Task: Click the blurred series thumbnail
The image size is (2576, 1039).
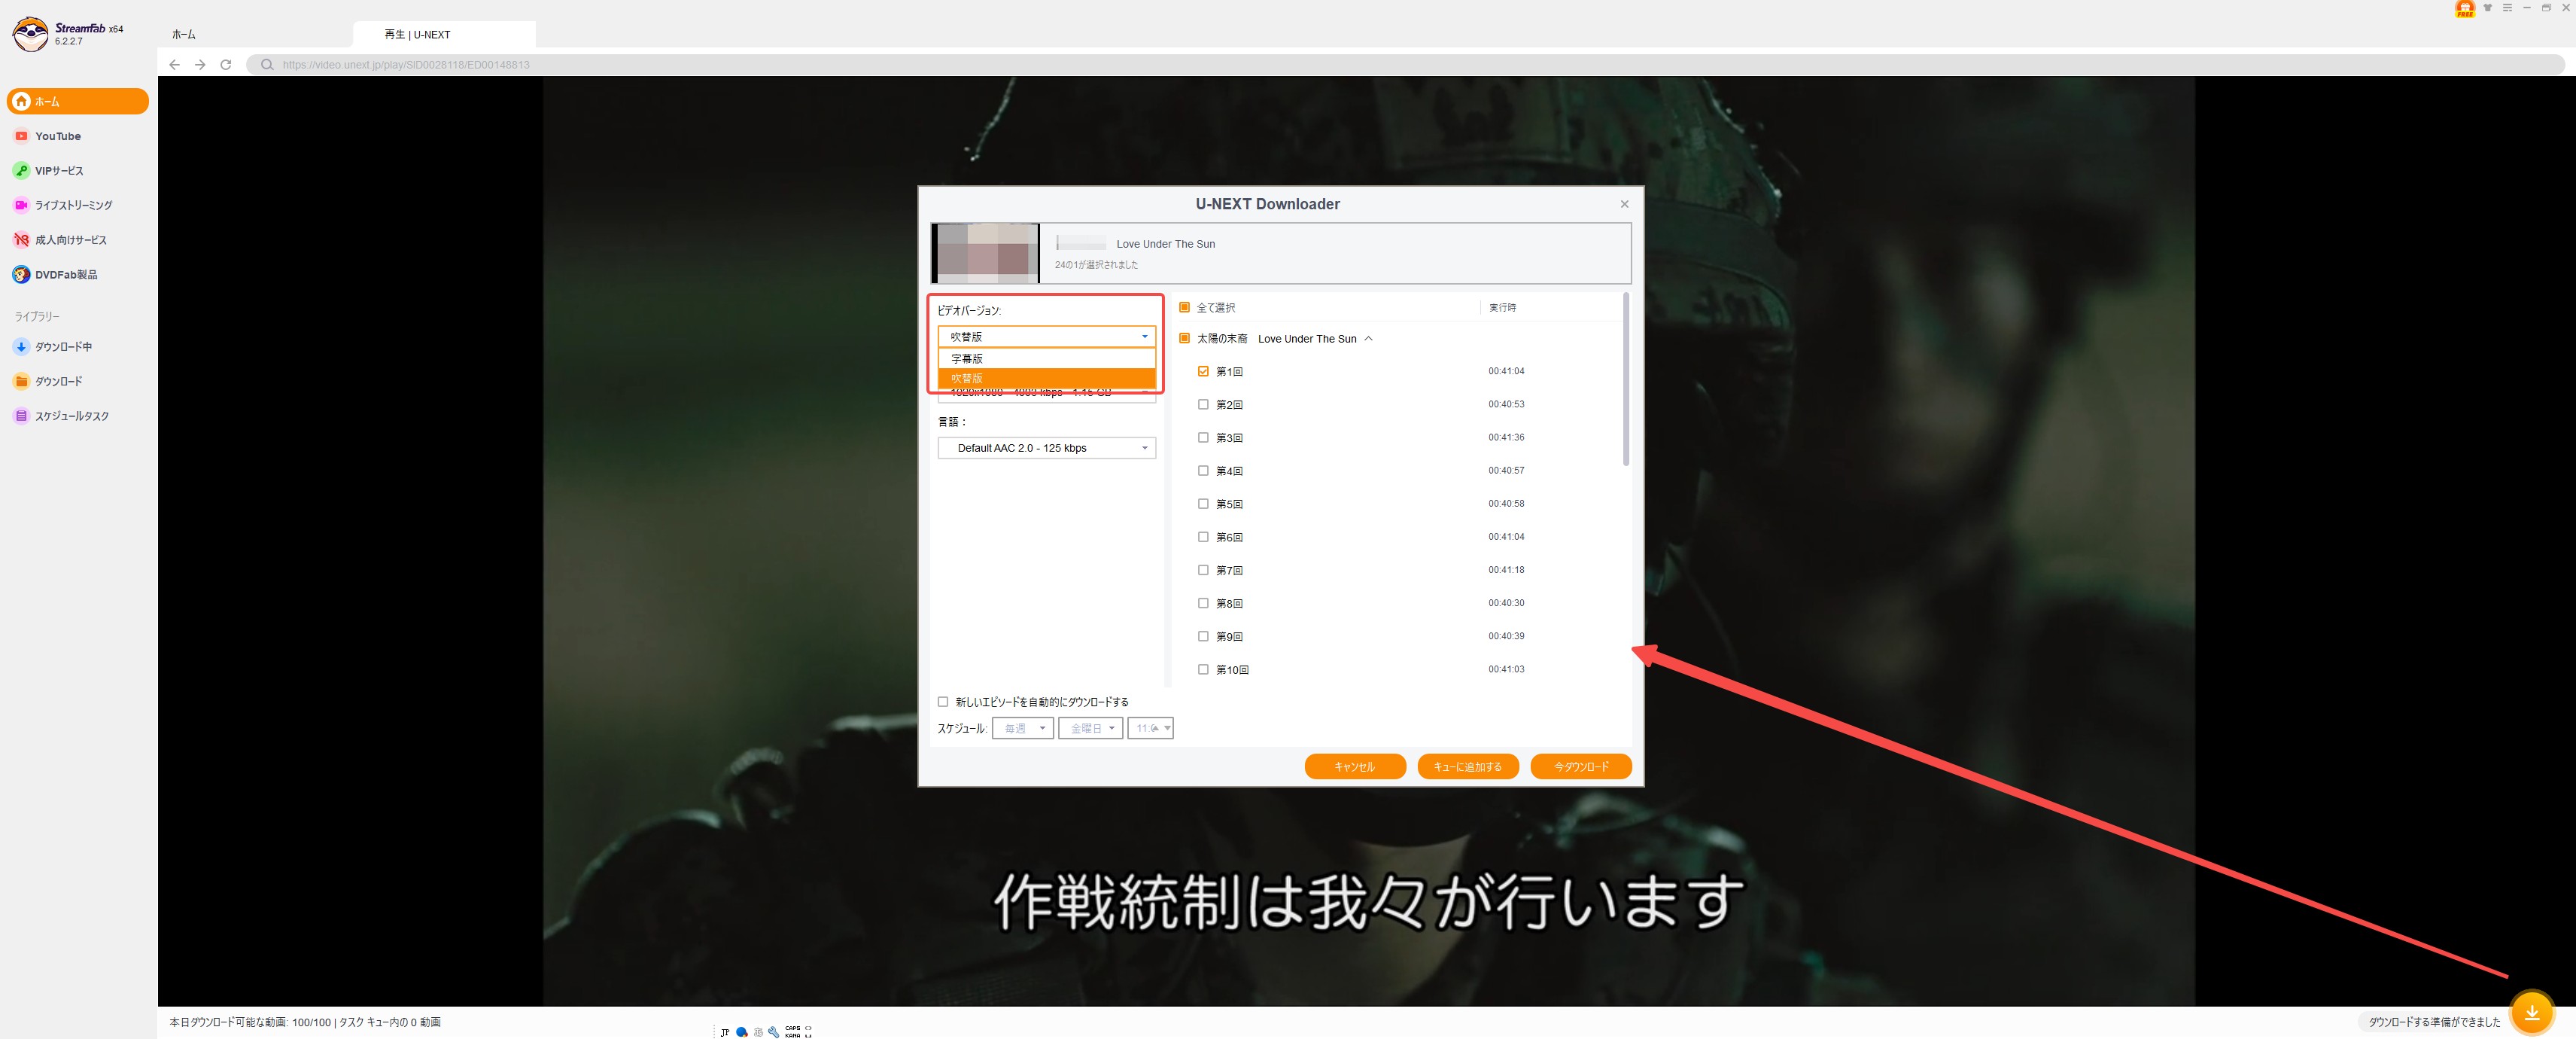Action: (x=985, y=253)
